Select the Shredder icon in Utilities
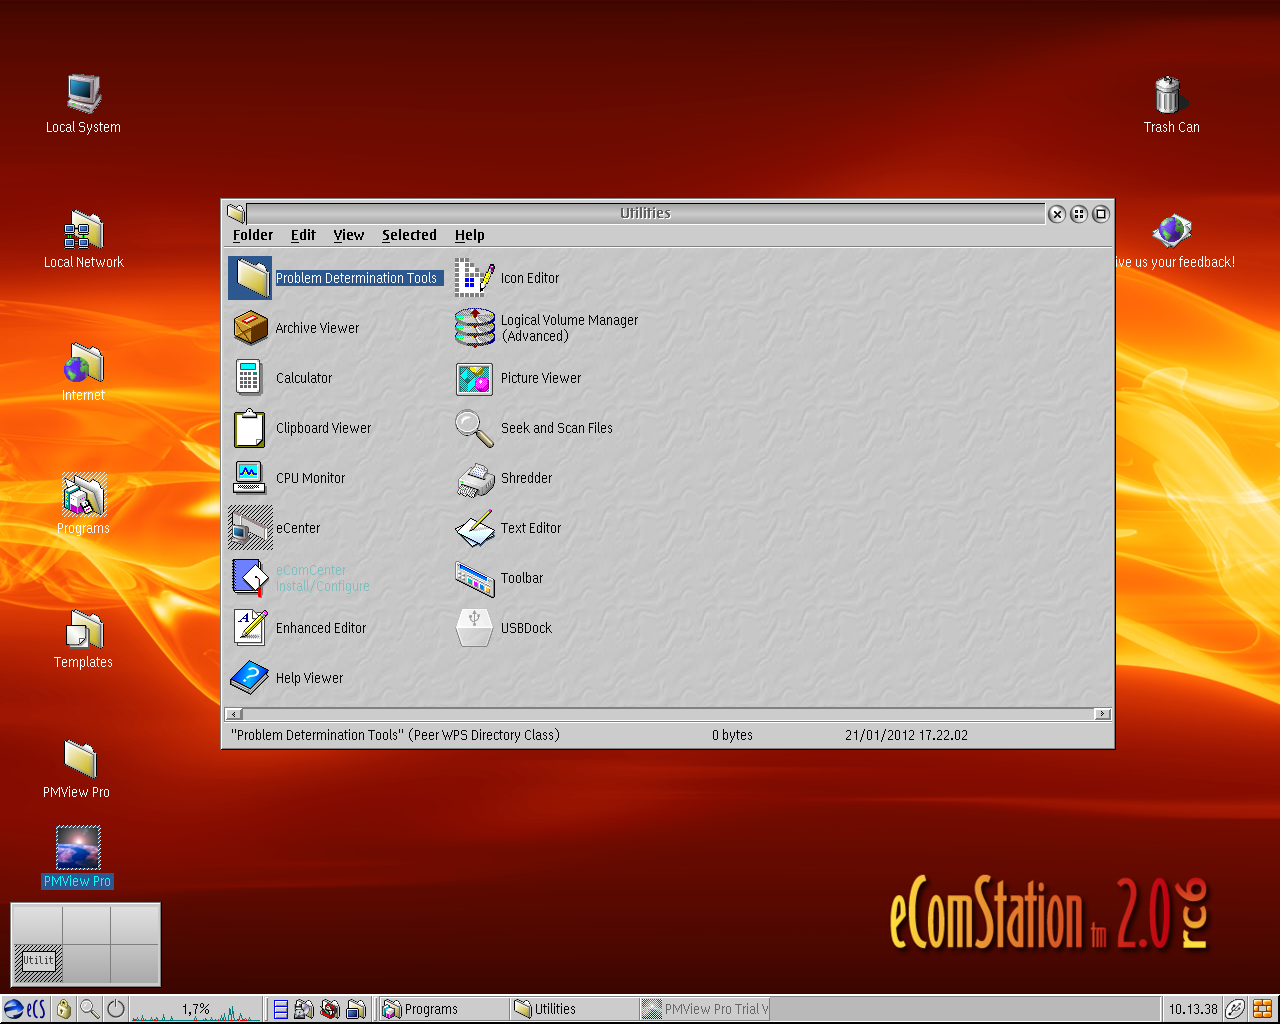Screen dimensions: 1280x1024 coord(475,478)
